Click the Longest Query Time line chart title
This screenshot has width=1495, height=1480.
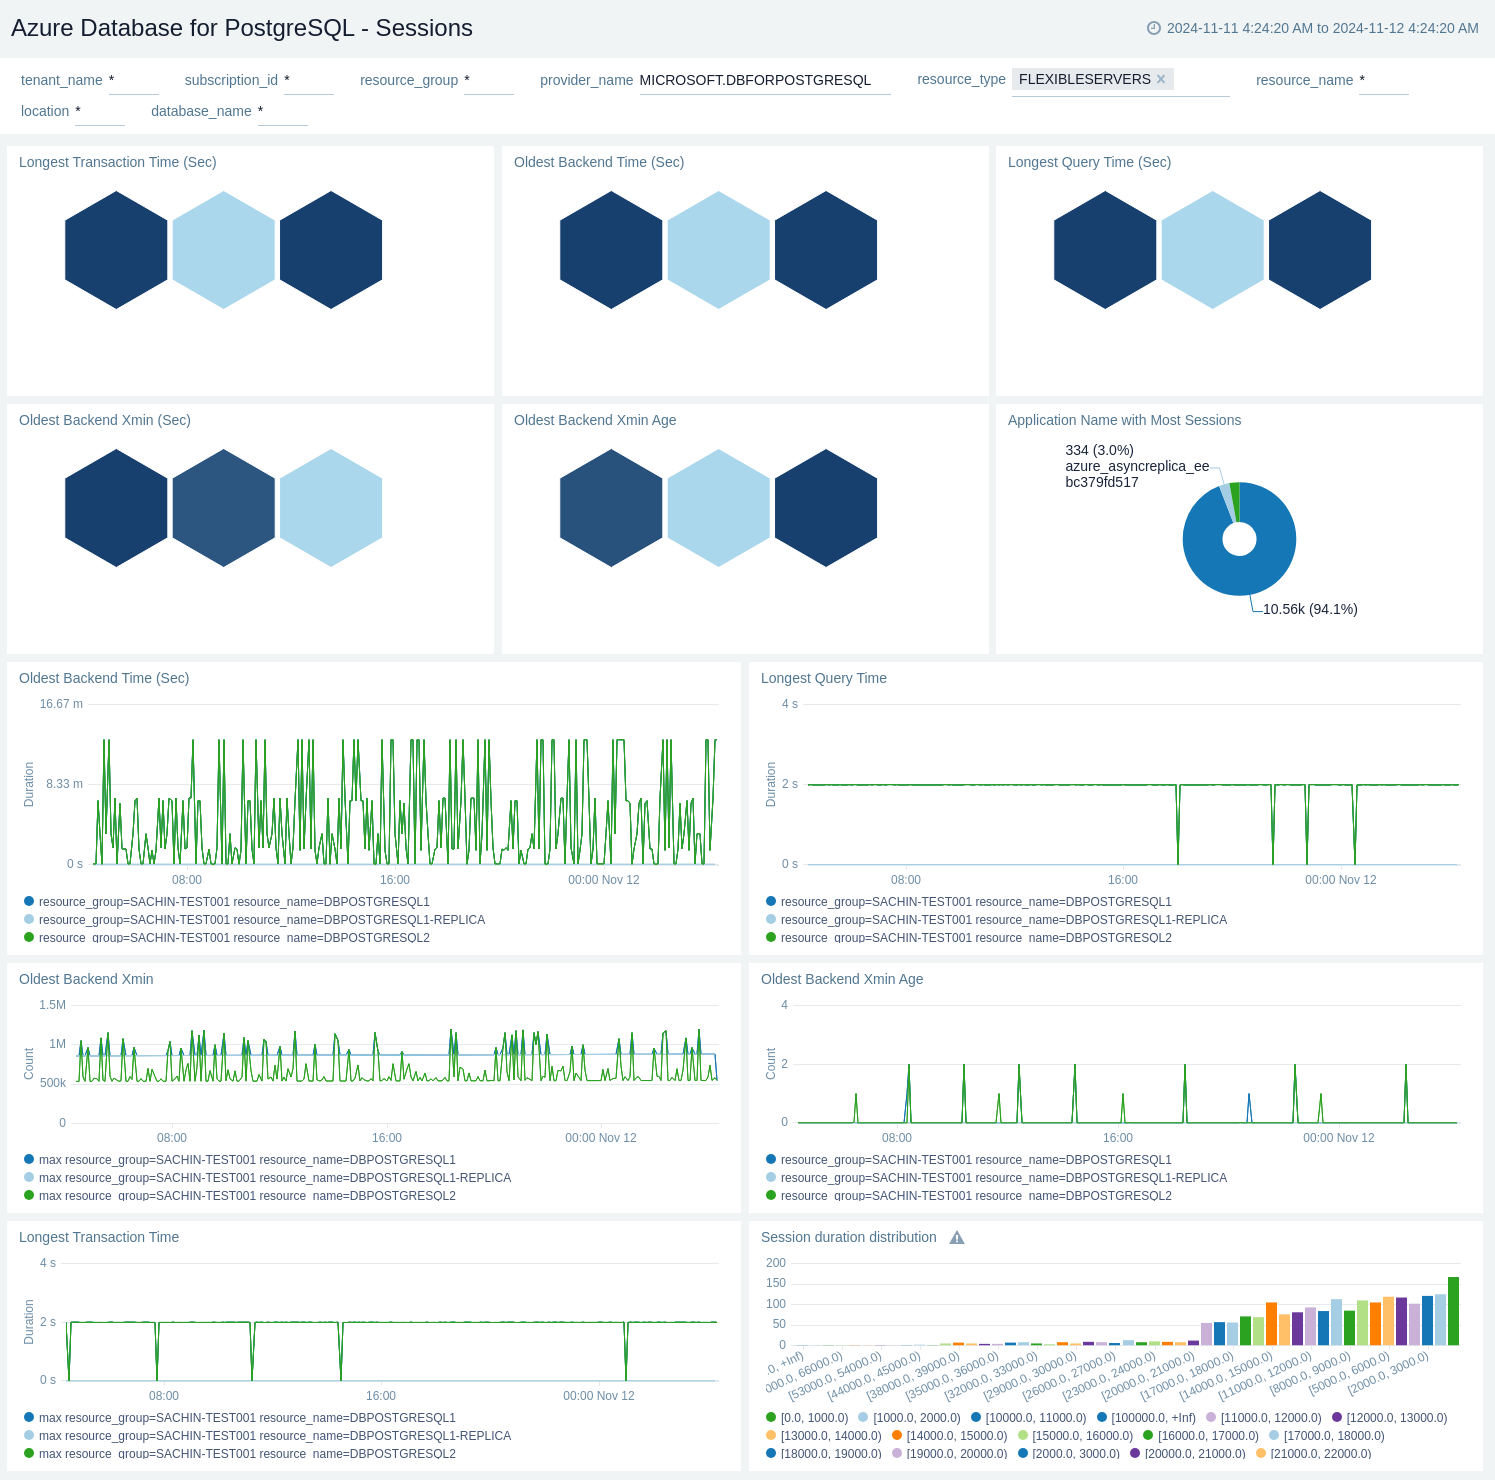click(x=824, y=678)
